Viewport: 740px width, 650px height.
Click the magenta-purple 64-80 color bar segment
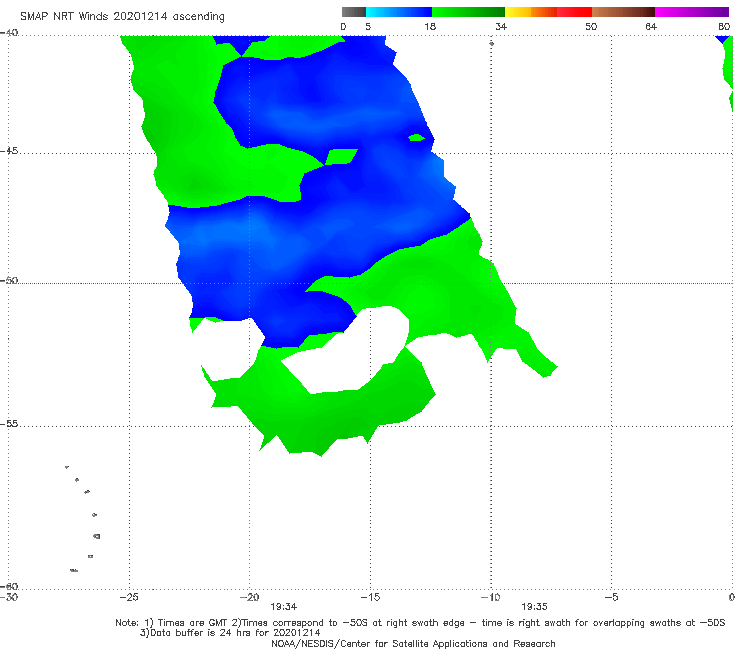coord(692,12)
